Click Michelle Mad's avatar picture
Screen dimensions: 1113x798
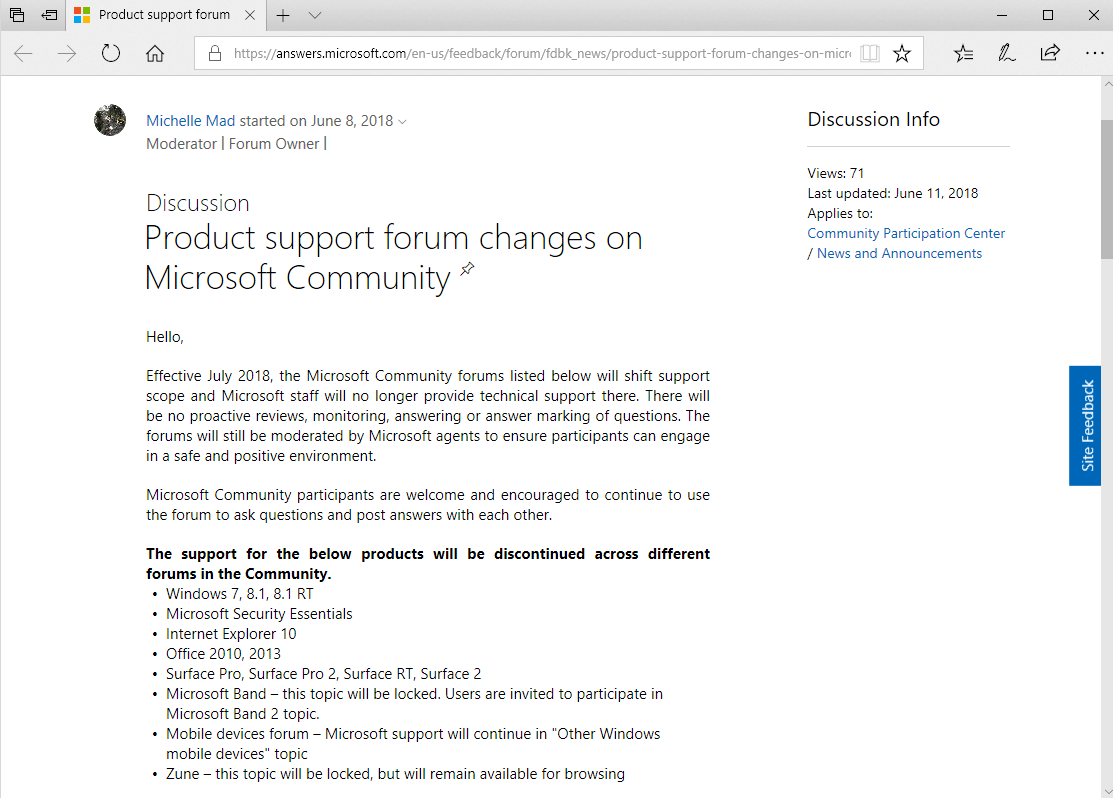pos(110,120)
